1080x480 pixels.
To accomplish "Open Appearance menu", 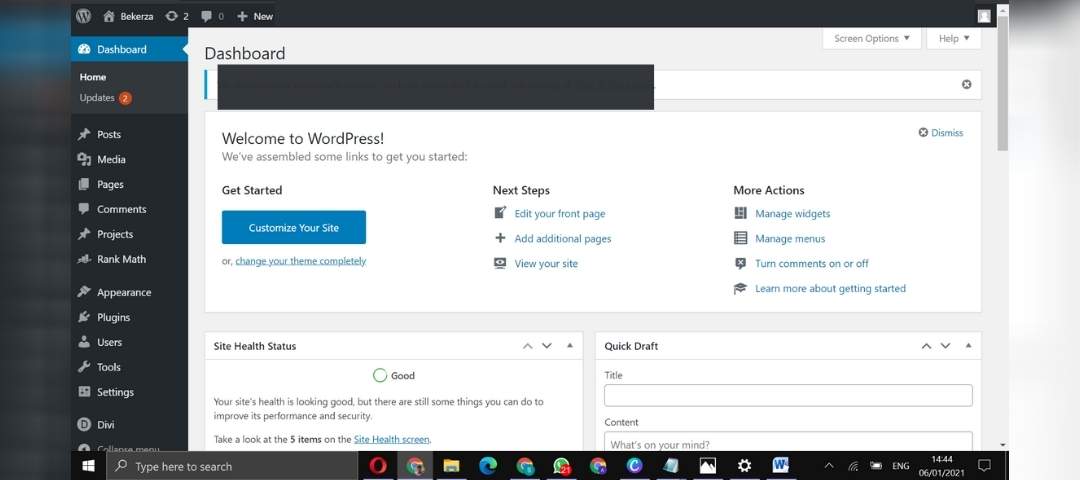I will coord(129,292).
